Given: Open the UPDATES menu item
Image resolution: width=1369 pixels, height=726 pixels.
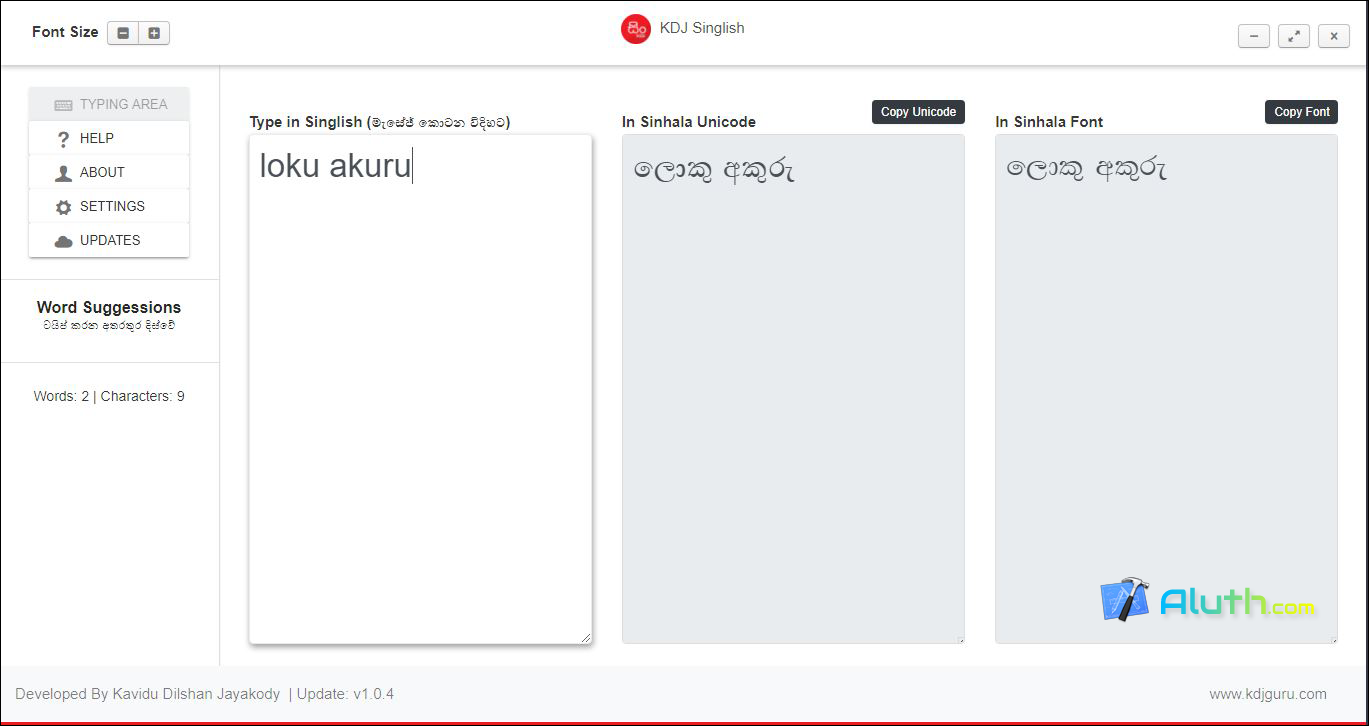Looking at the screenshot, I should pos(109,240).
